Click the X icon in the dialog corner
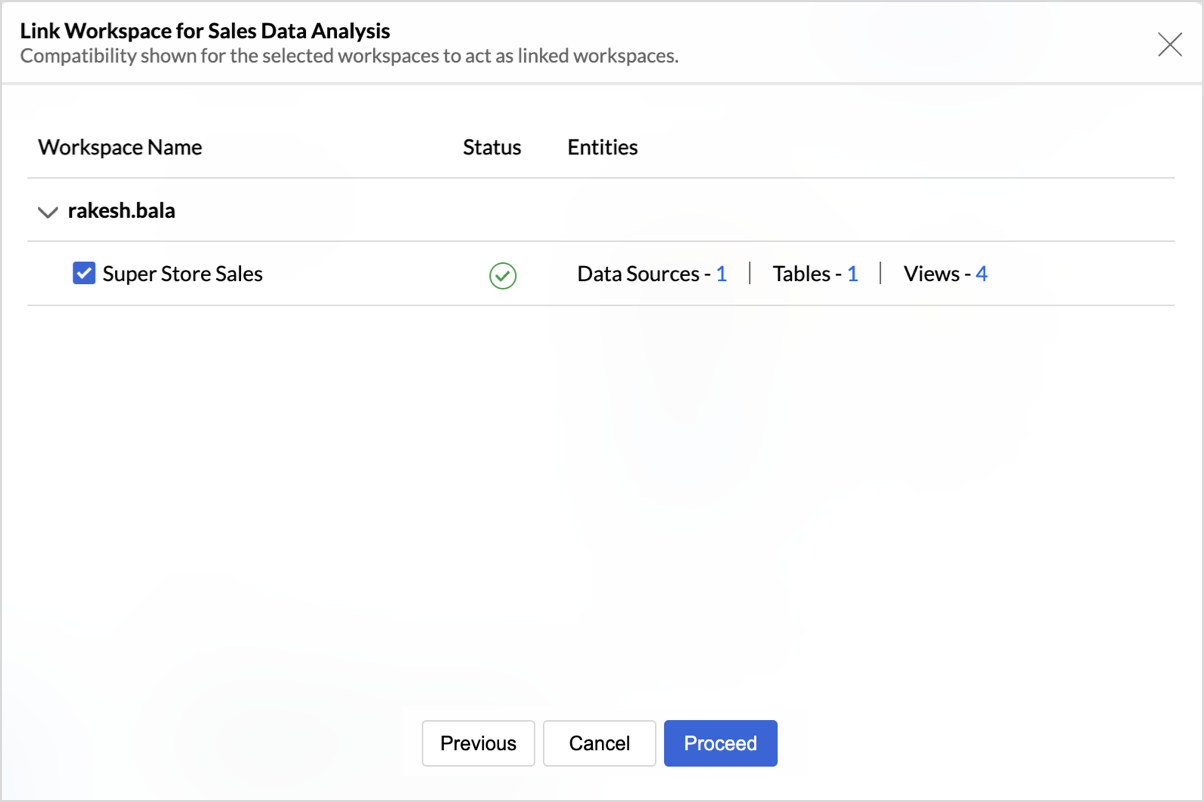The height and width of the screenshot is (802, 1204). pyautogui.click(x=1169, y=44)
